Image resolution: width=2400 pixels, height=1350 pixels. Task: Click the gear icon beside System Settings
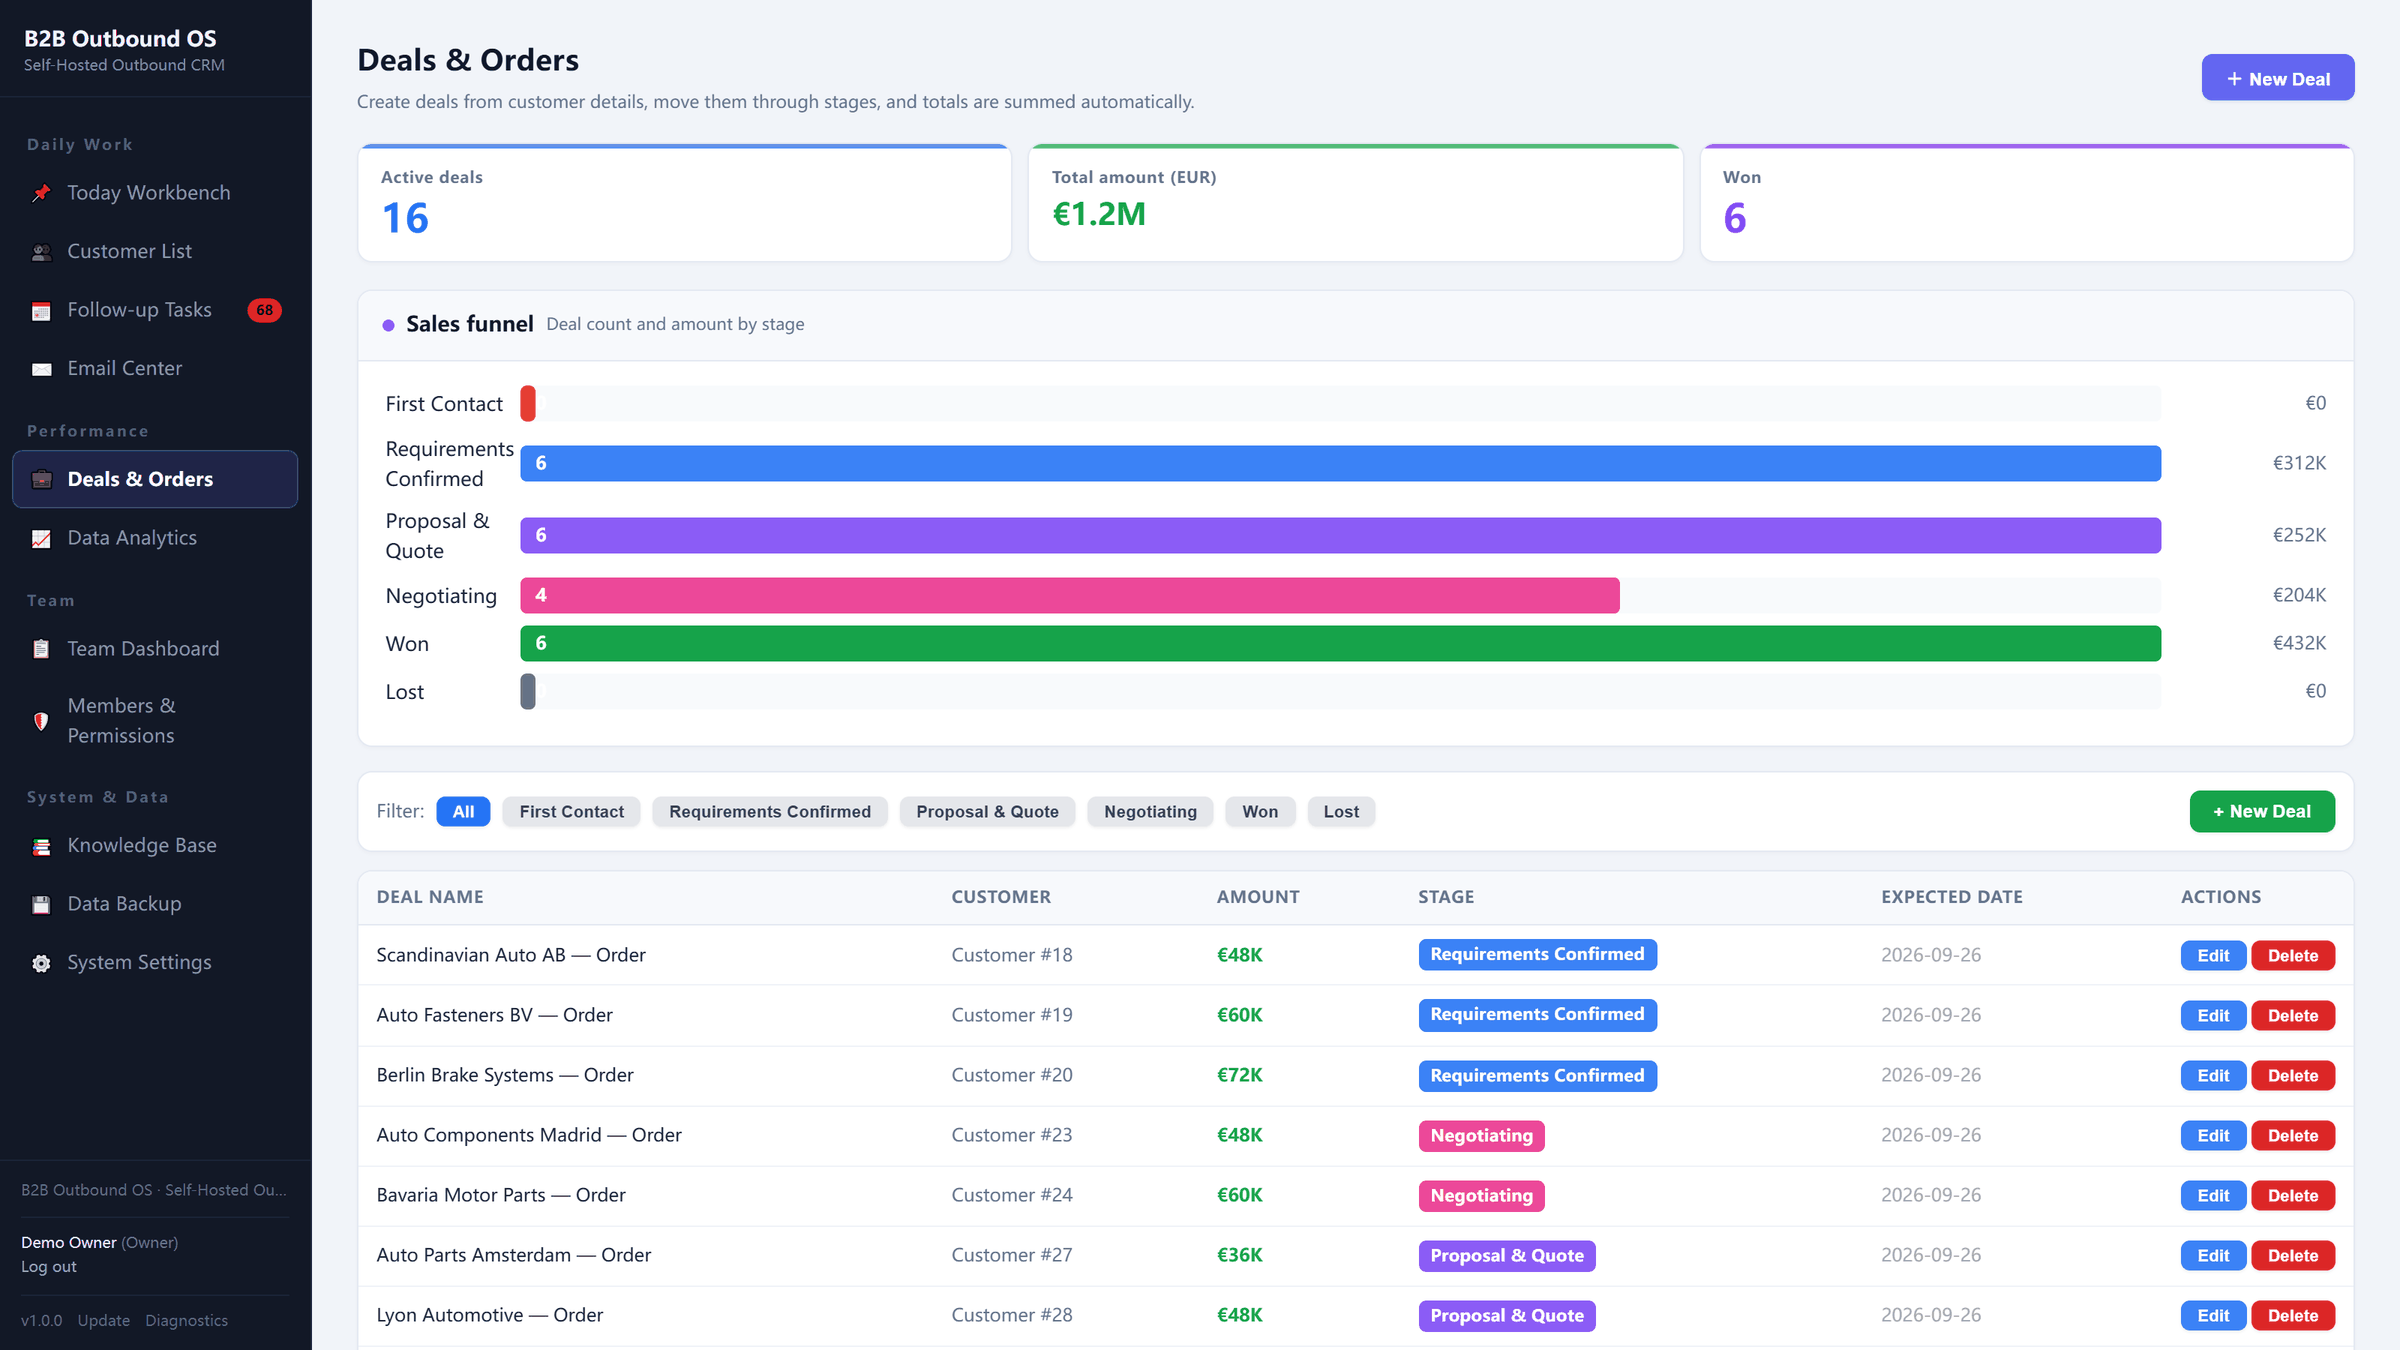click(x=41, y=963)
